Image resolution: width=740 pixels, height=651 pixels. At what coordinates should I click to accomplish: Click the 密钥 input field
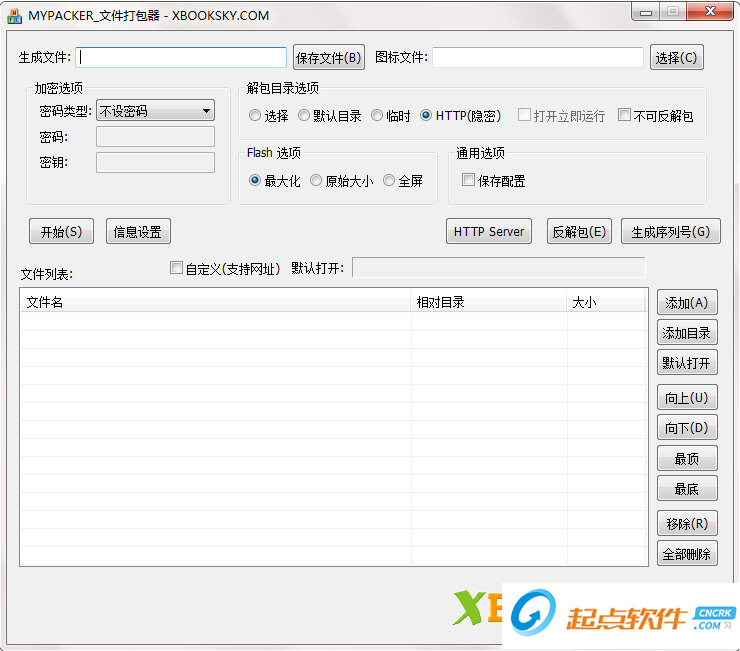[155, 162]
